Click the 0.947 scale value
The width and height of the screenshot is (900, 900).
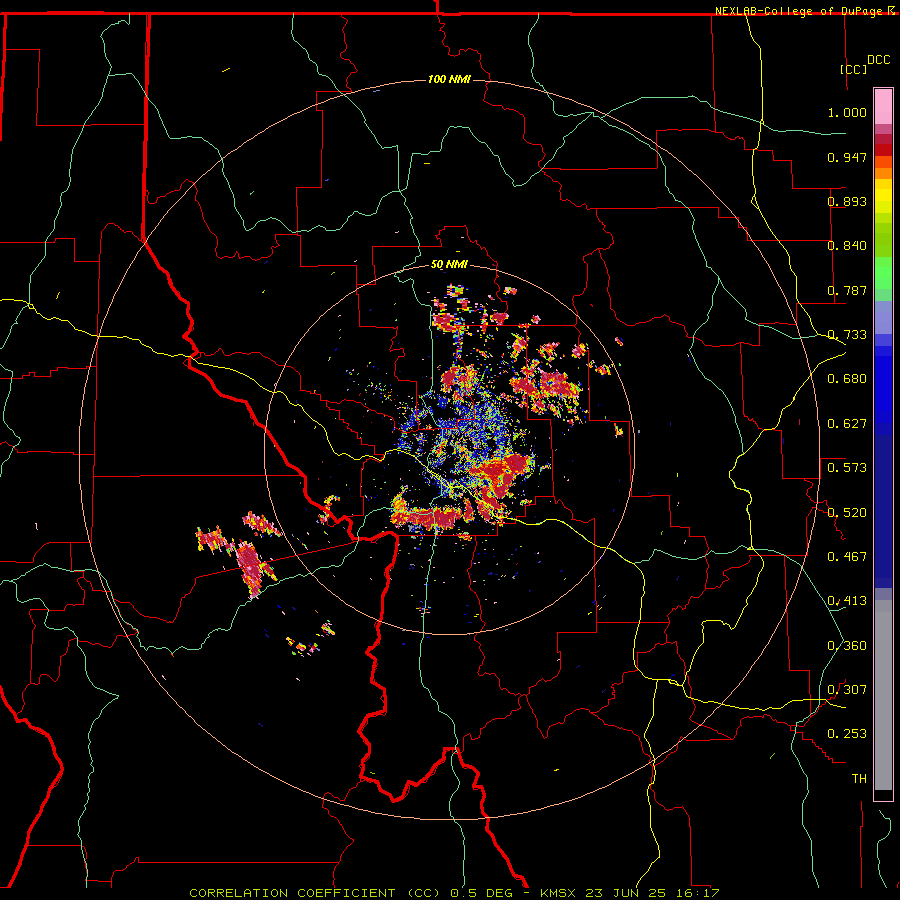pyautogui.click(x=847, y=157)
